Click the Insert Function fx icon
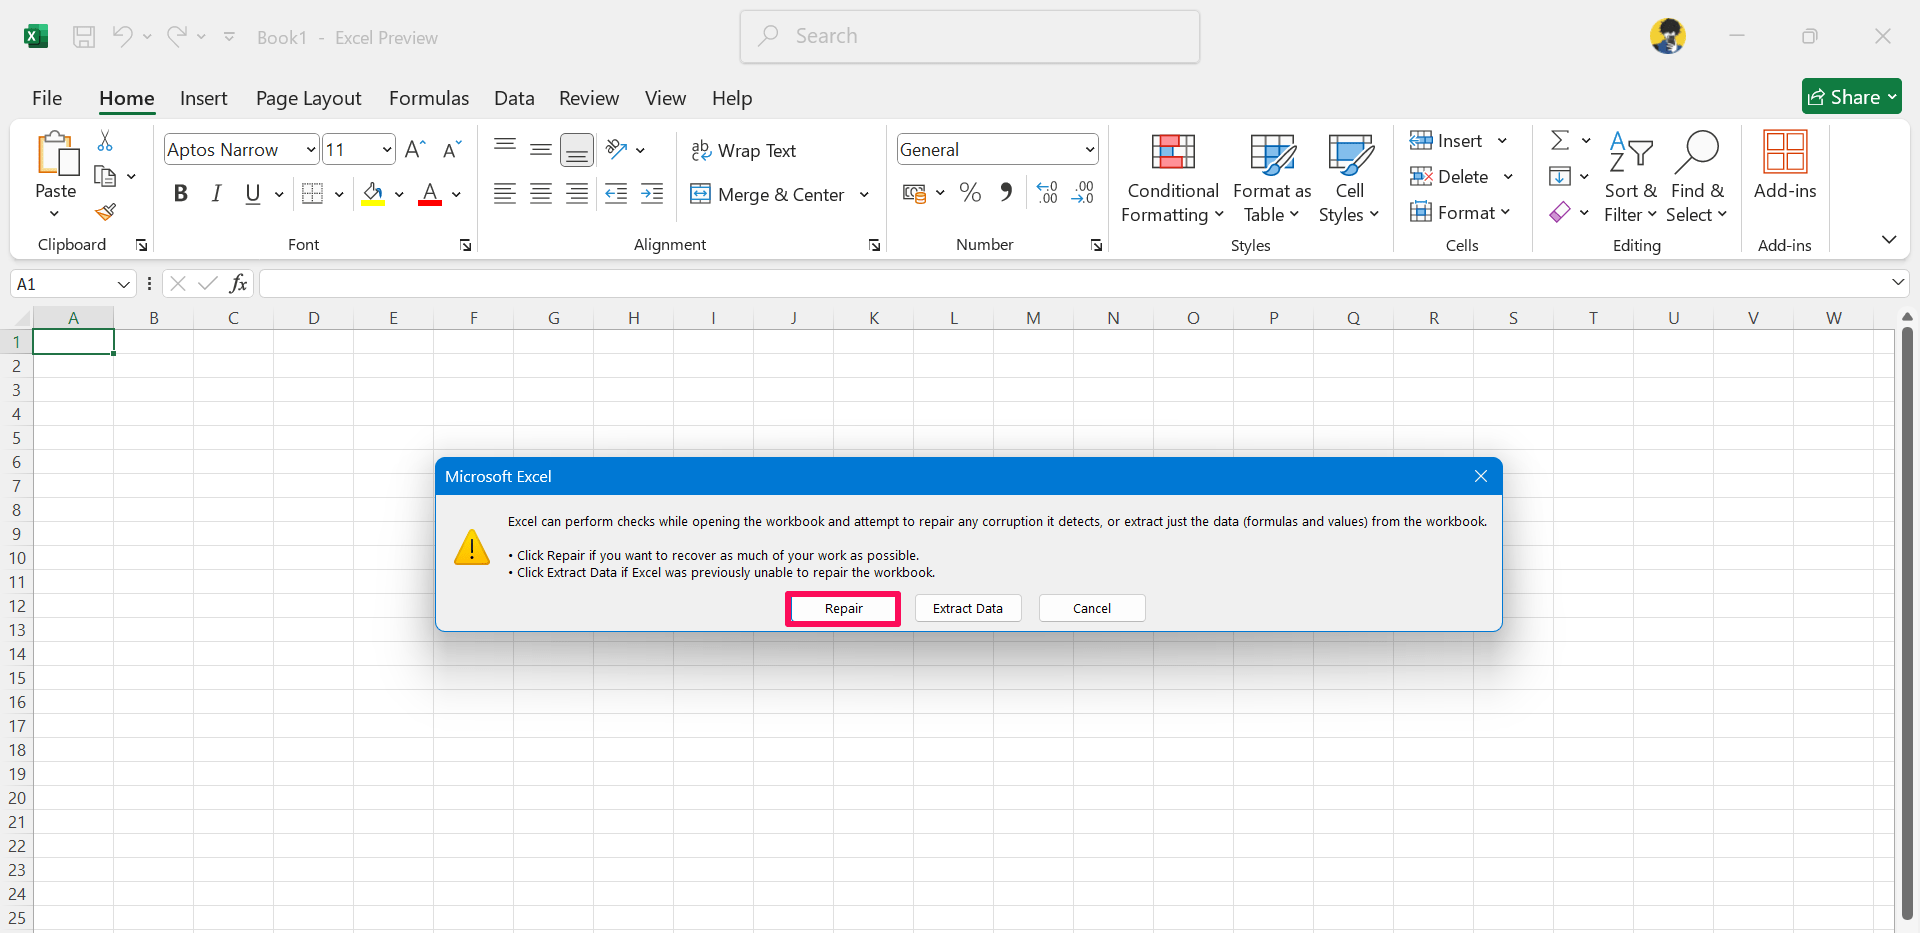The height and width of the screenshot is (933, 1920). coord(238,284)
